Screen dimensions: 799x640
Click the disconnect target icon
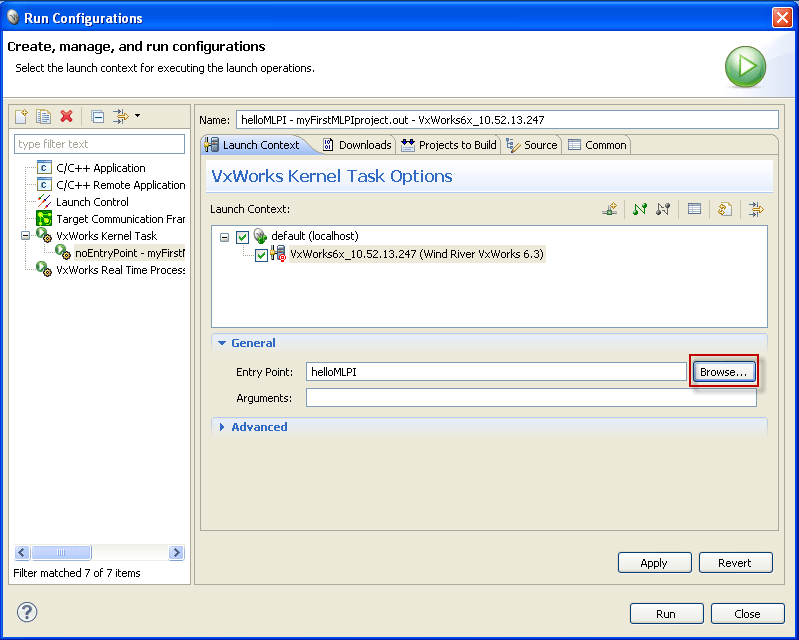[x=663, y=209]
